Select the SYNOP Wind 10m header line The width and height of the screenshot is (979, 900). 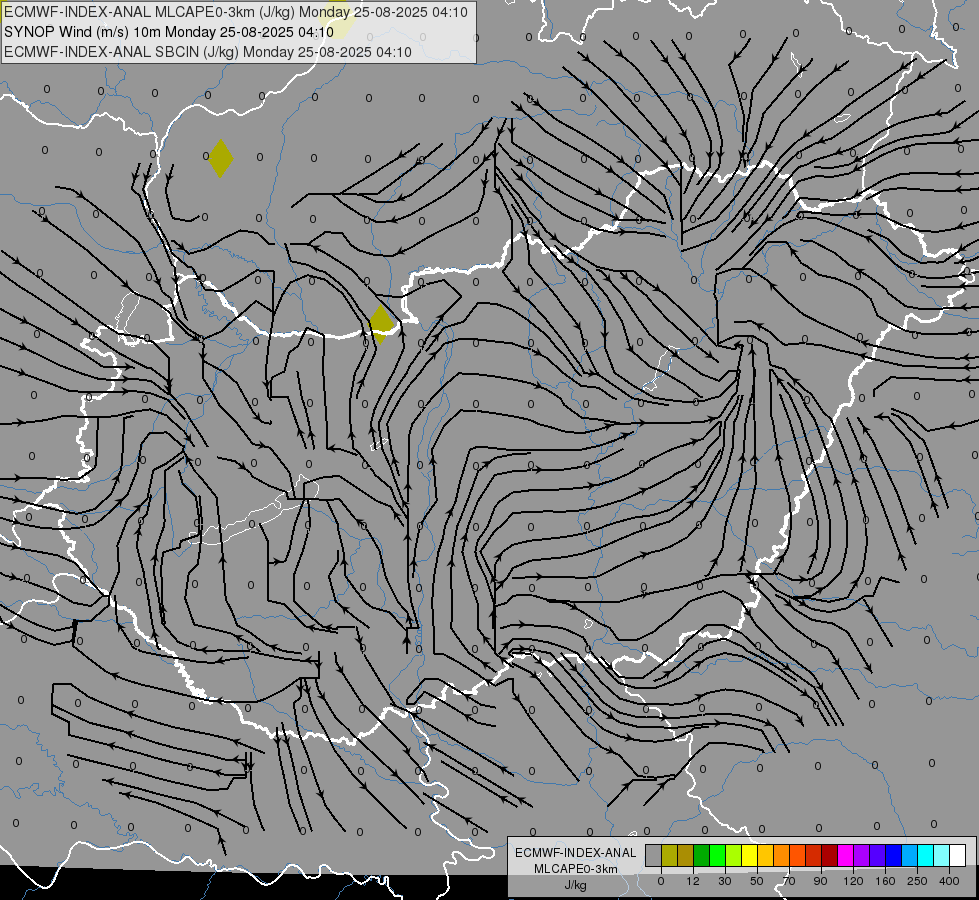point(169,32)
